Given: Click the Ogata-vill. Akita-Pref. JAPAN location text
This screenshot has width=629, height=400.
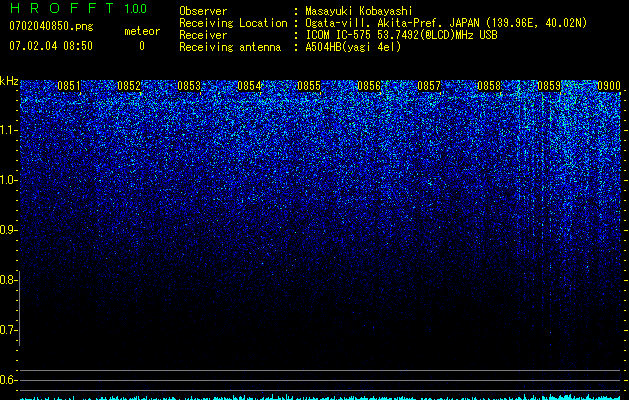Looking at the screenshot, I should coord(446,23).
